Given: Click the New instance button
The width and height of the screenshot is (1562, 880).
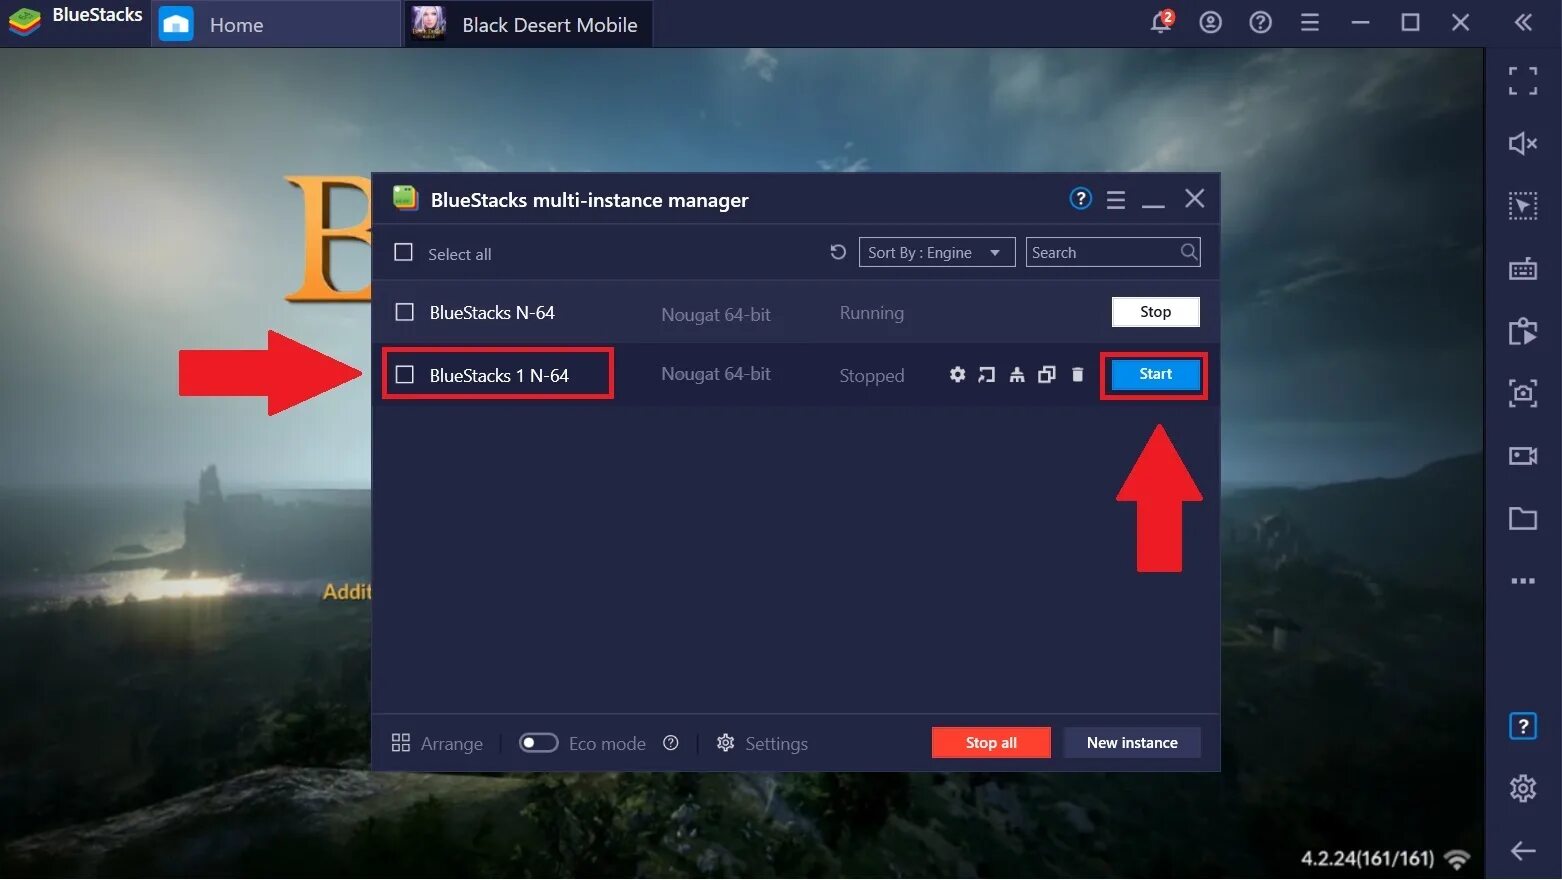Looking at the screenshot, I should coord(1132,742).
